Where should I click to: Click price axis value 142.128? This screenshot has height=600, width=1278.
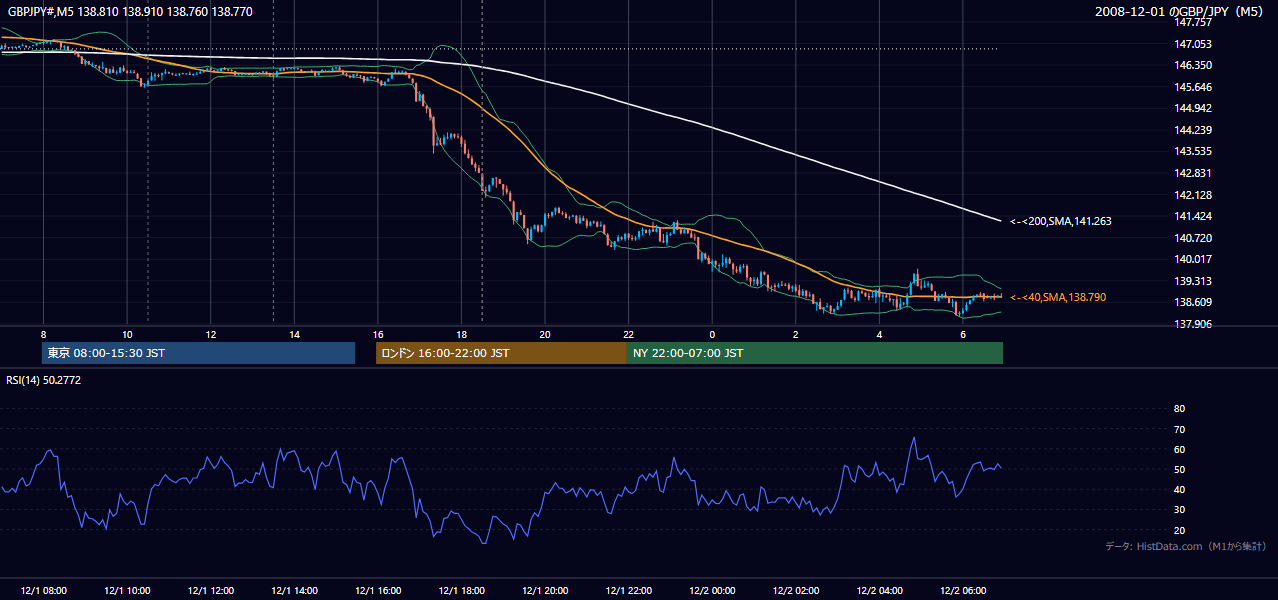click(1192, 195)
